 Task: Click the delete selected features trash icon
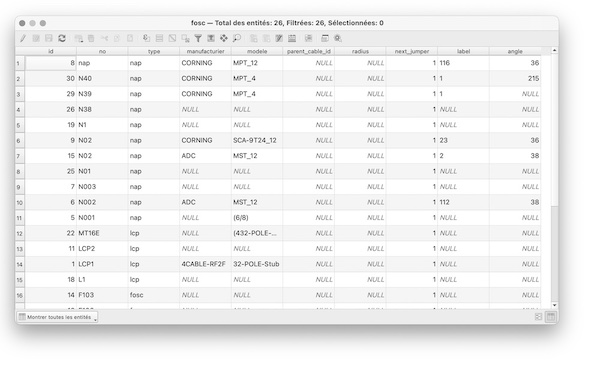91,38
